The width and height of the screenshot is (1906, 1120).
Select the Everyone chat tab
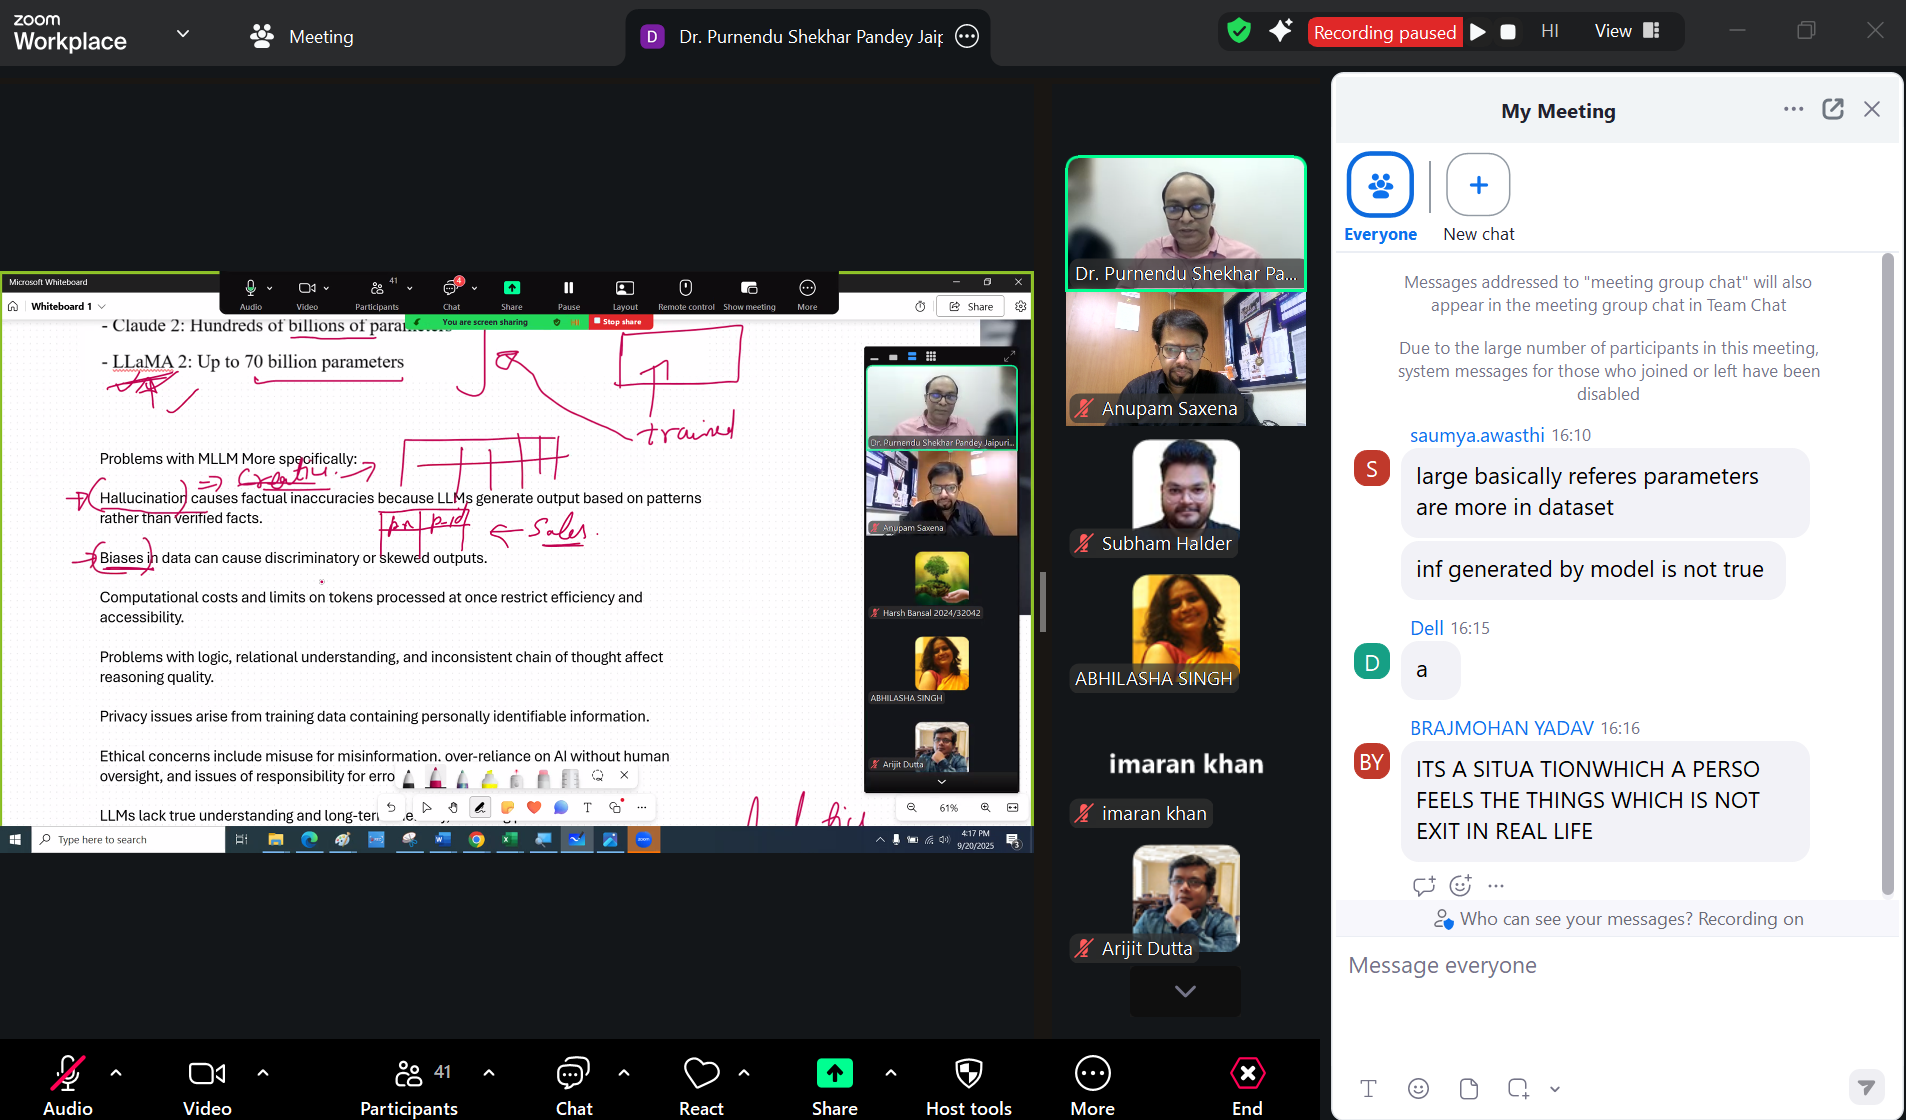point(1380,197)
